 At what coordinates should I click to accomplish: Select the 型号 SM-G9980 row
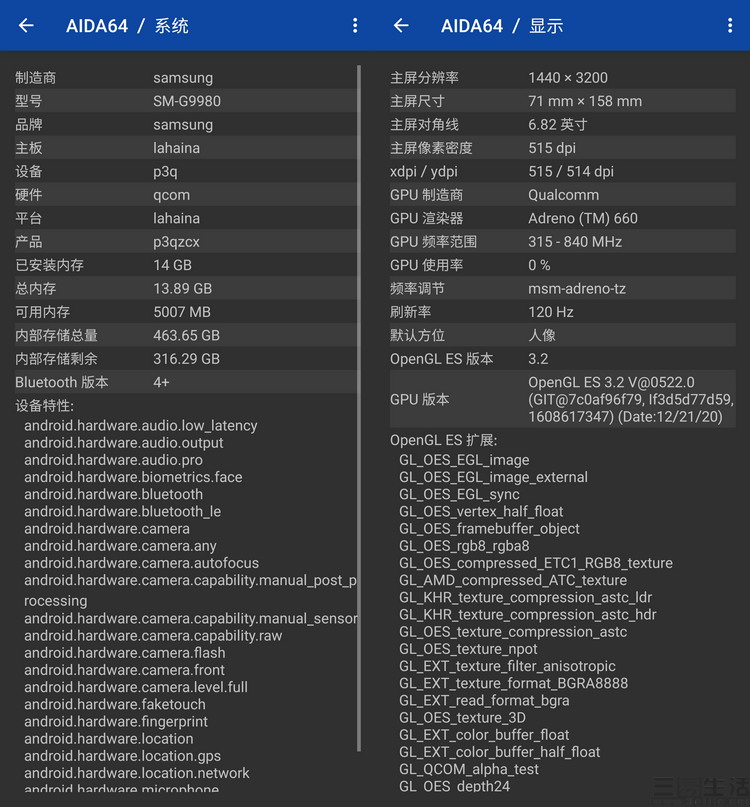click(185, 101)
